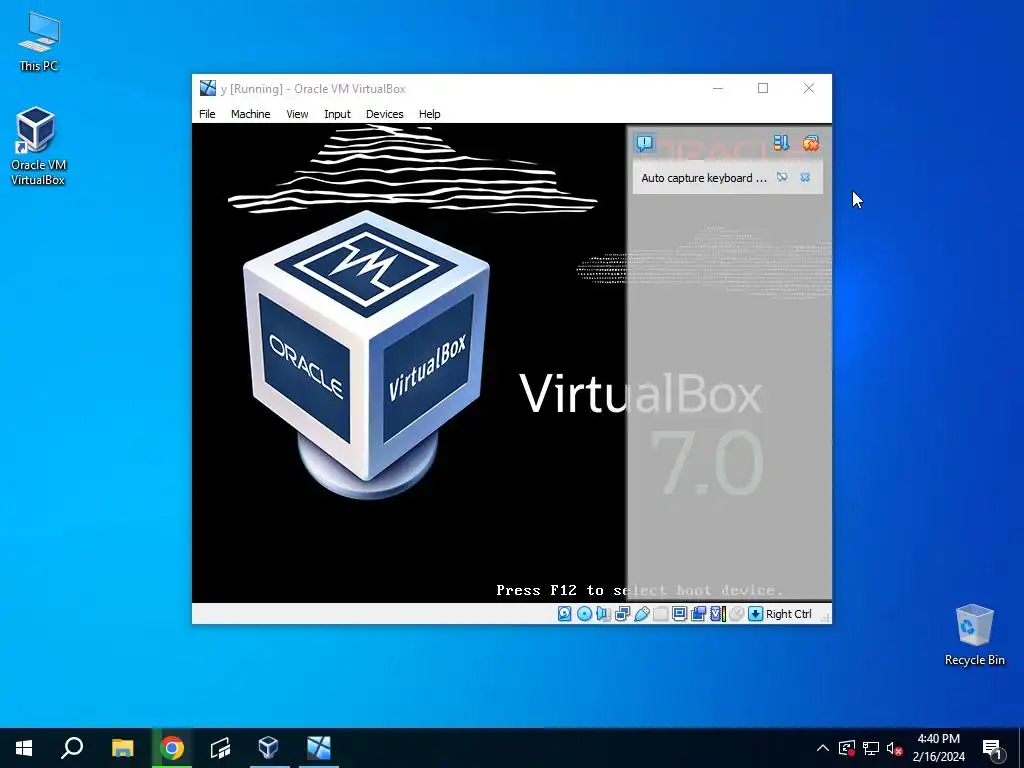Open the Help menu

point(429,114)
